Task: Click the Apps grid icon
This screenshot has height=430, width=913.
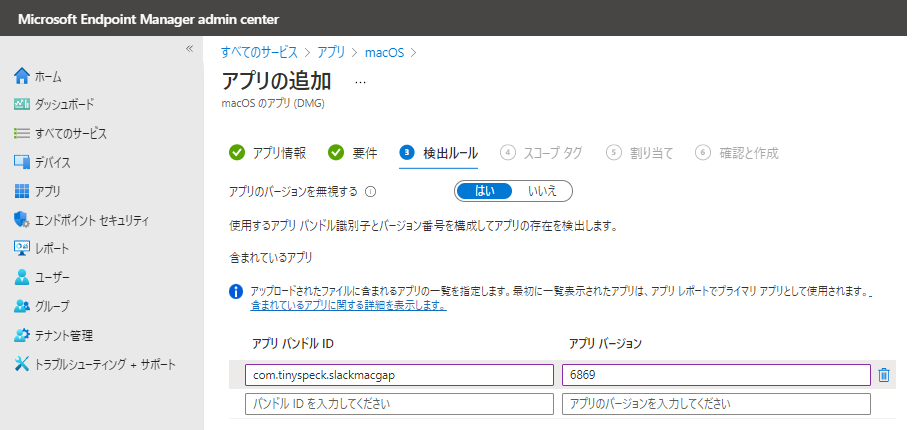Action: pos(22,191)
